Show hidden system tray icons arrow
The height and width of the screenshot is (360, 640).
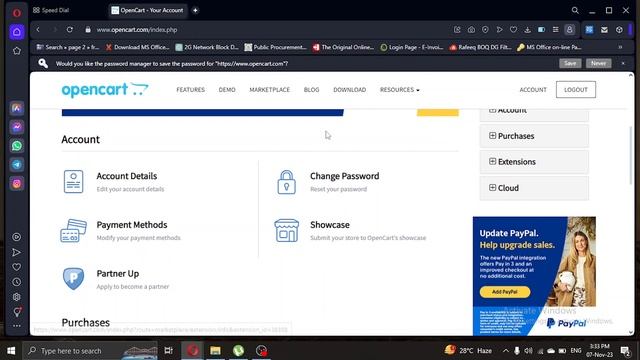coord(505,351)
